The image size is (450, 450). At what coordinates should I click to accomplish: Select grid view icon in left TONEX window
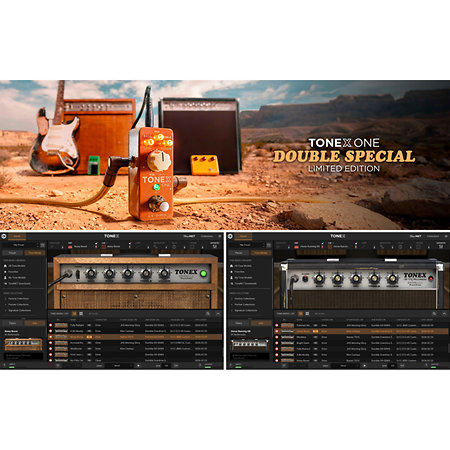click(x=81, y=314)
